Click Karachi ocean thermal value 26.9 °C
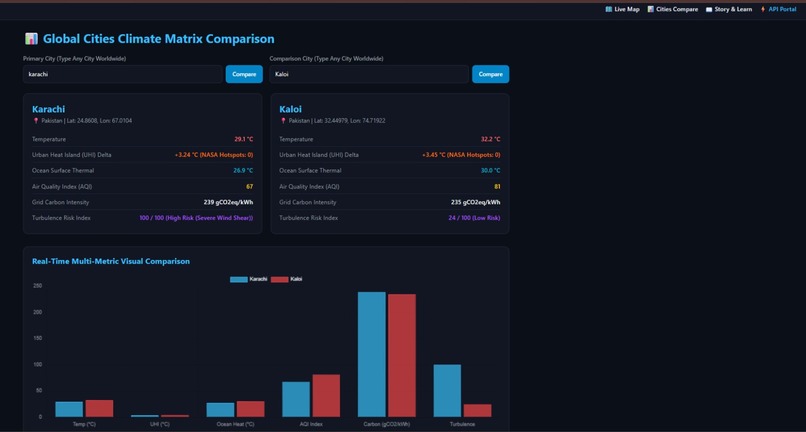 244,171
